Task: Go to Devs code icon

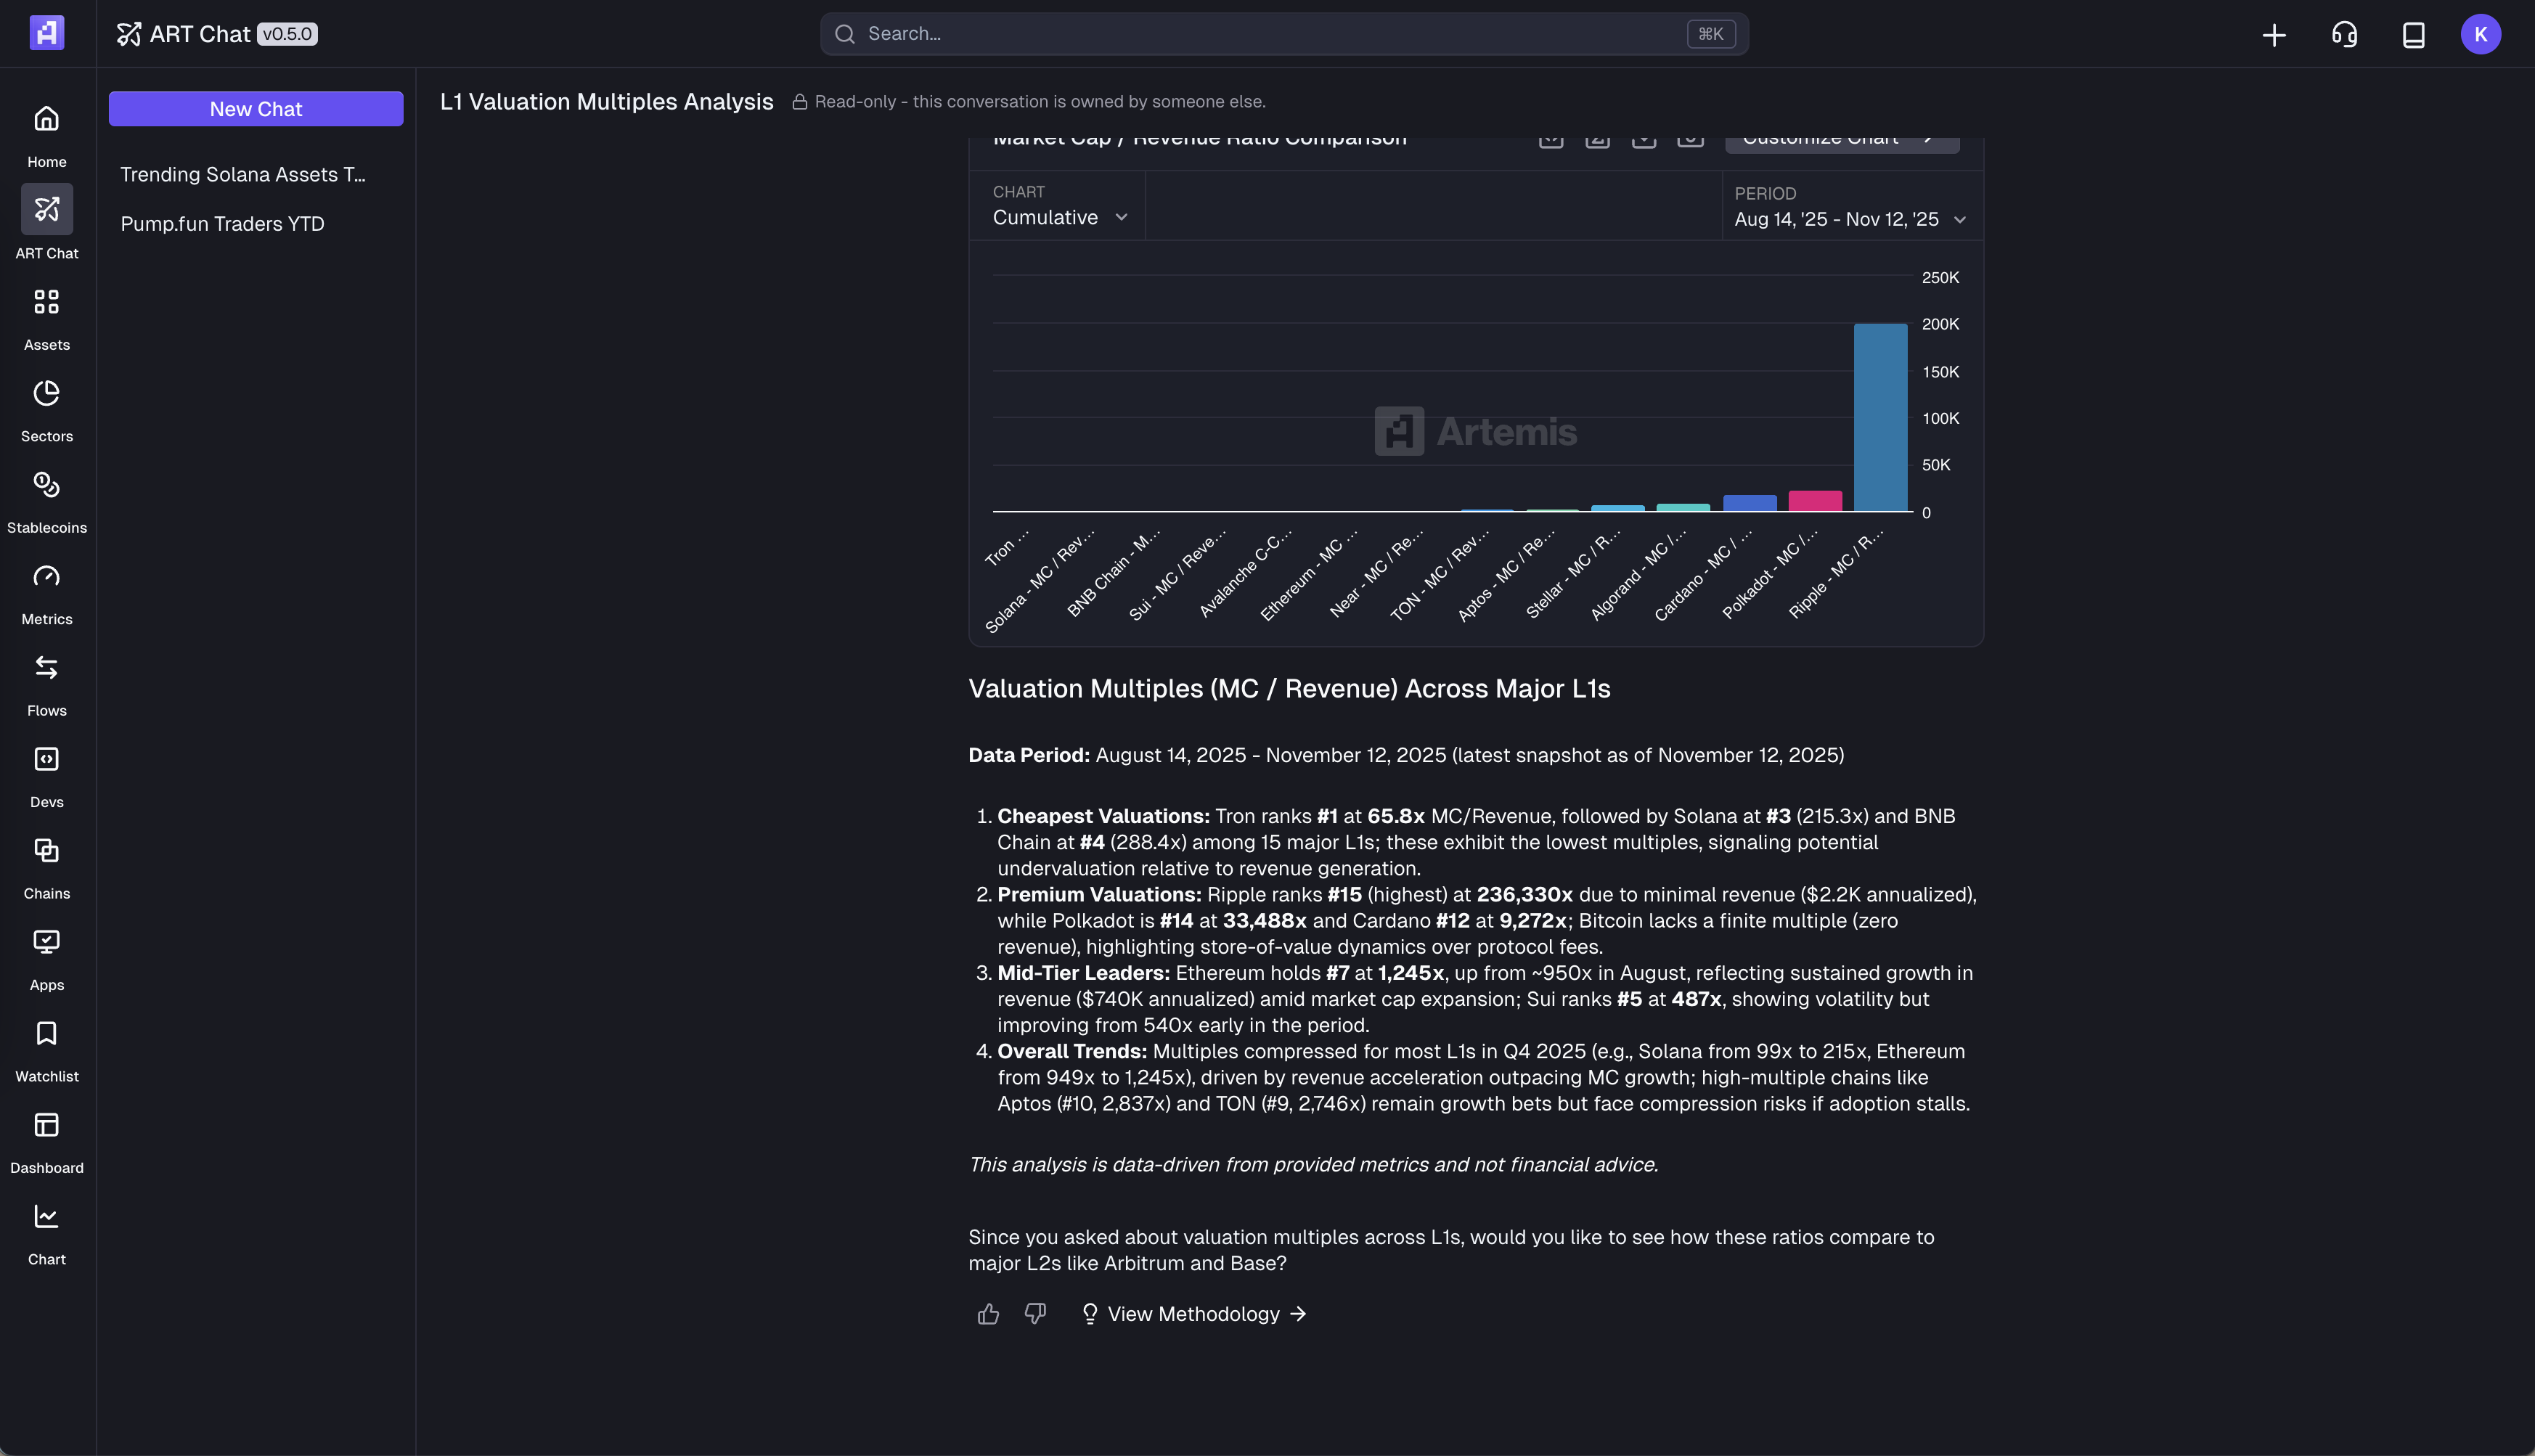Action: [46, 760]
